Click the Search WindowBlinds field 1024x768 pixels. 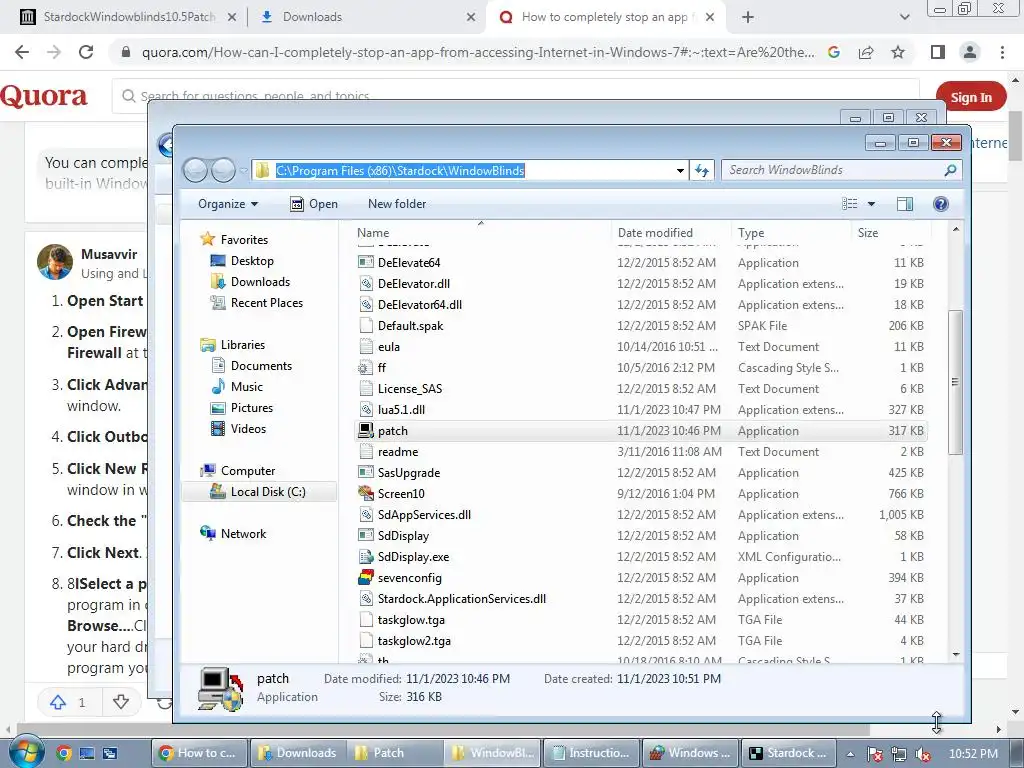pos(842,170)
